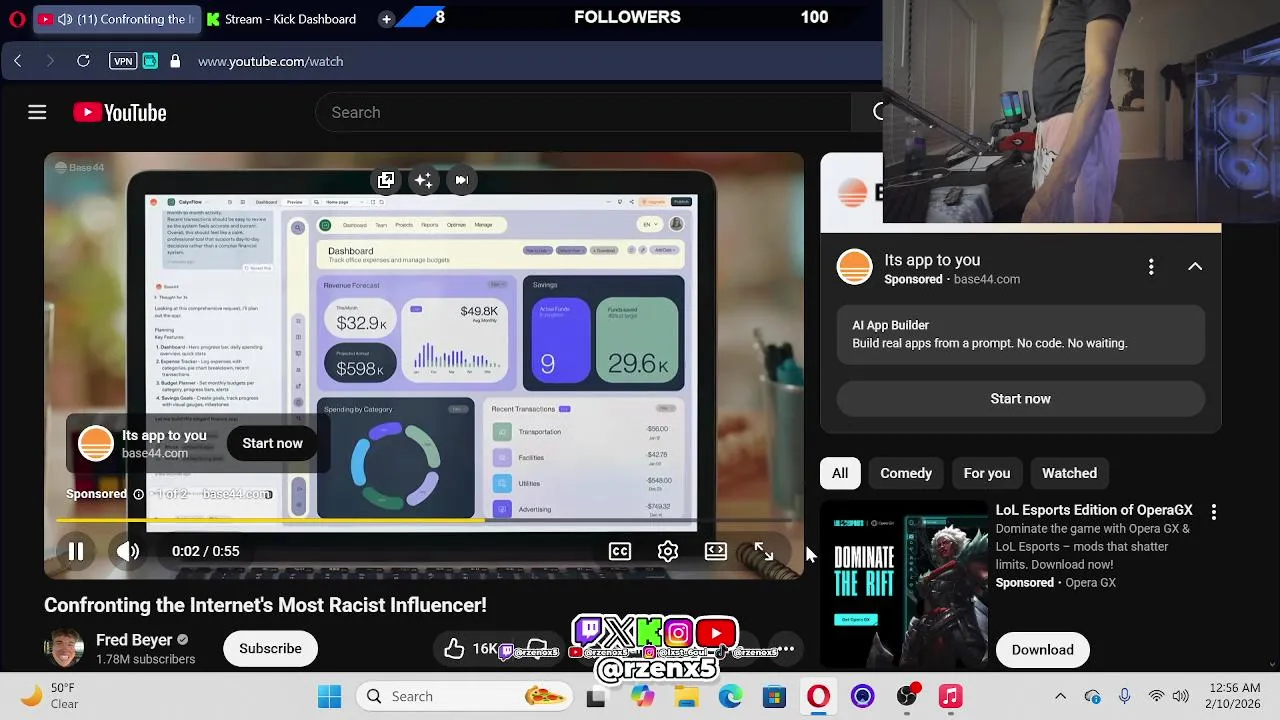View site security lock info
Viewport: 1280px width, 720px height.
click(175, 61)
